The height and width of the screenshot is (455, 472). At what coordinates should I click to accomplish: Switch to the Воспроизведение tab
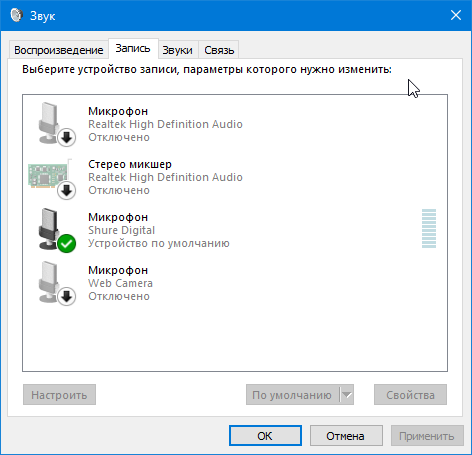[x=59, y=50]
